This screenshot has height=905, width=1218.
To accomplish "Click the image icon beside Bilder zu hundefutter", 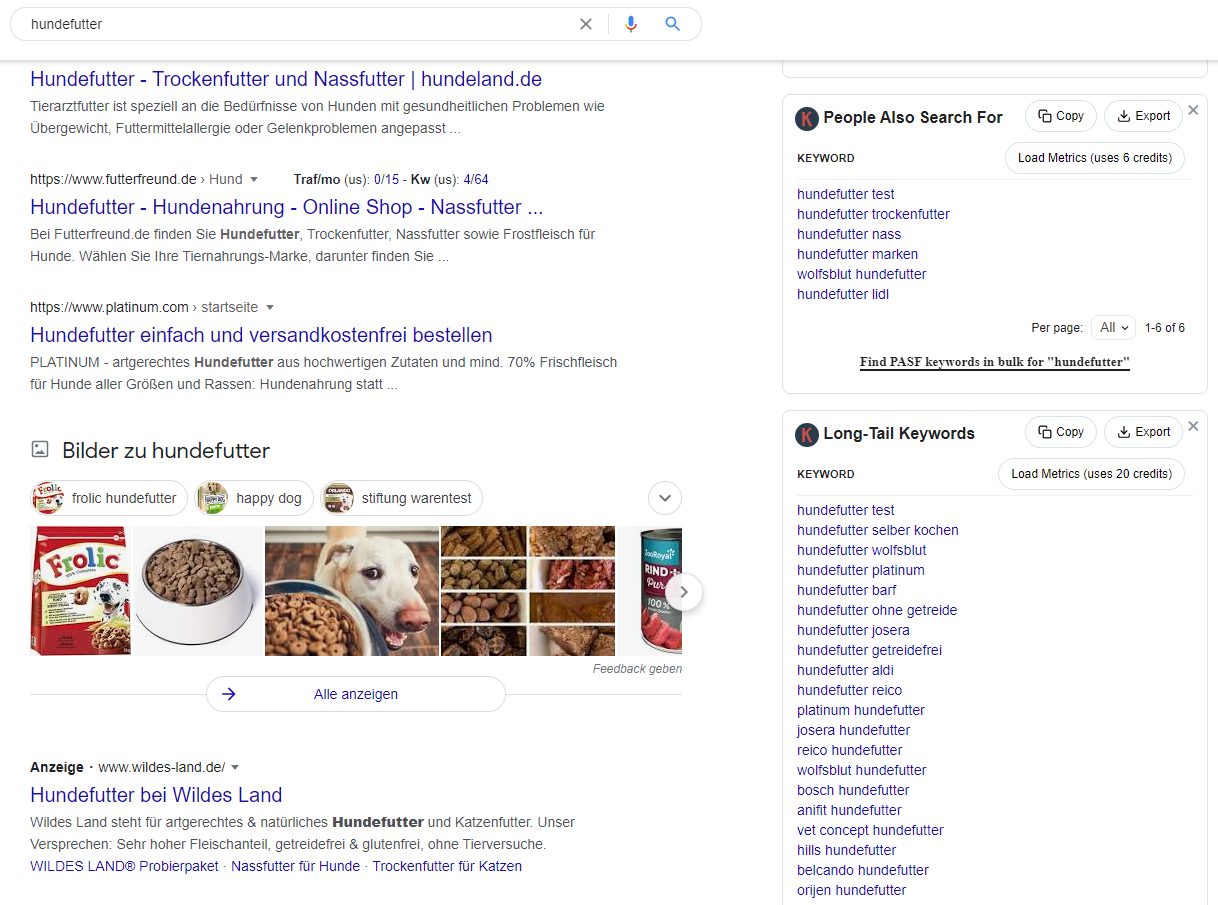I will [40, 450].
